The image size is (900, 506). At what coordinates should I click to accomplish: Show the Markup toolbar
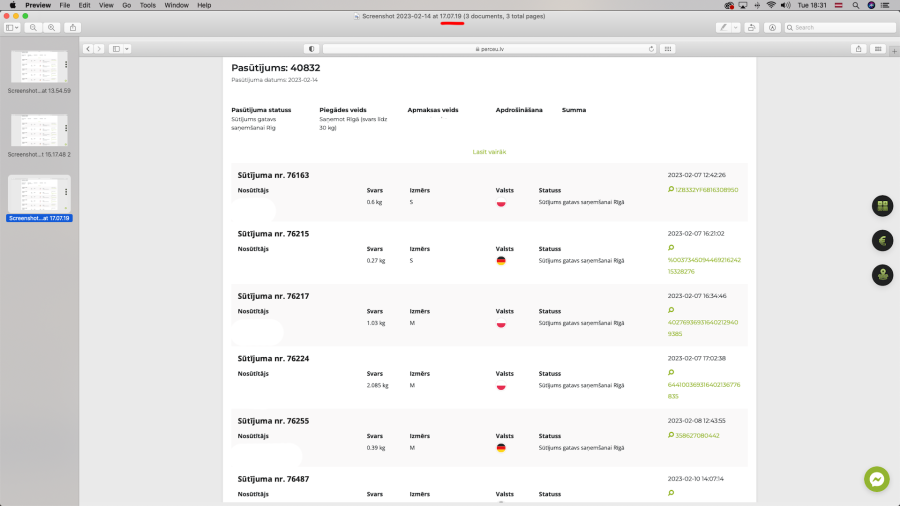tap(772, 28)
